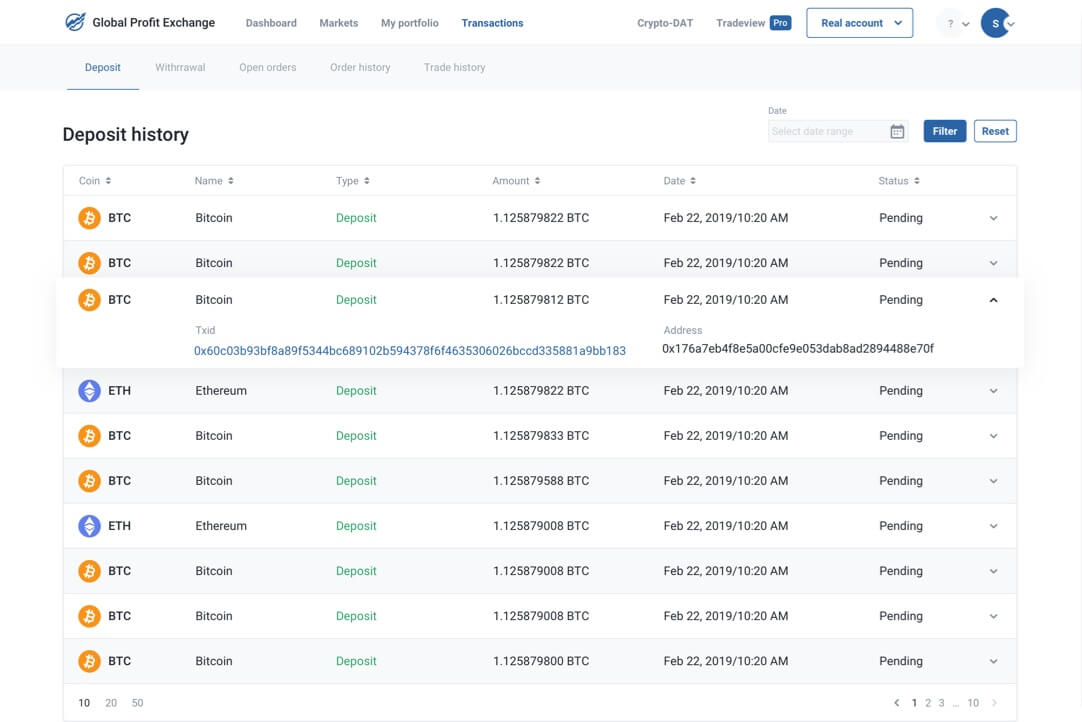
Task: Click the Reset button
Action: 995,131
